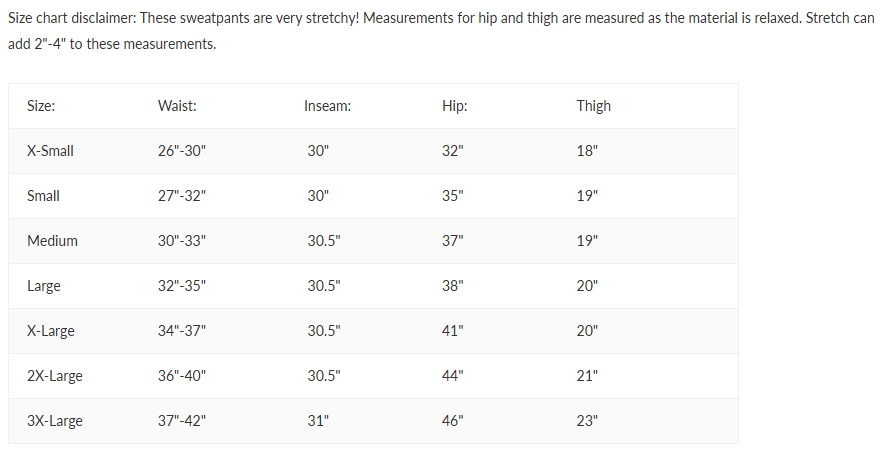890x470 pixels.
Task: Select the X-Large size row label
Action: 51,331
